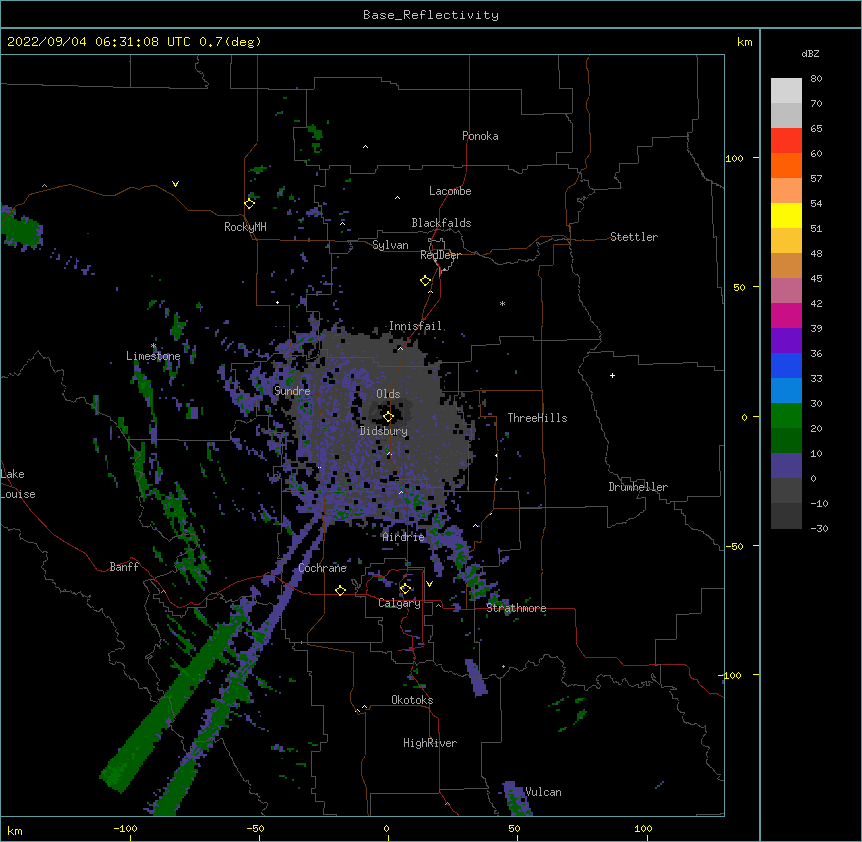
Task: Select the white plus marker north of Drumheller
Action: click(x=612, y=375)
